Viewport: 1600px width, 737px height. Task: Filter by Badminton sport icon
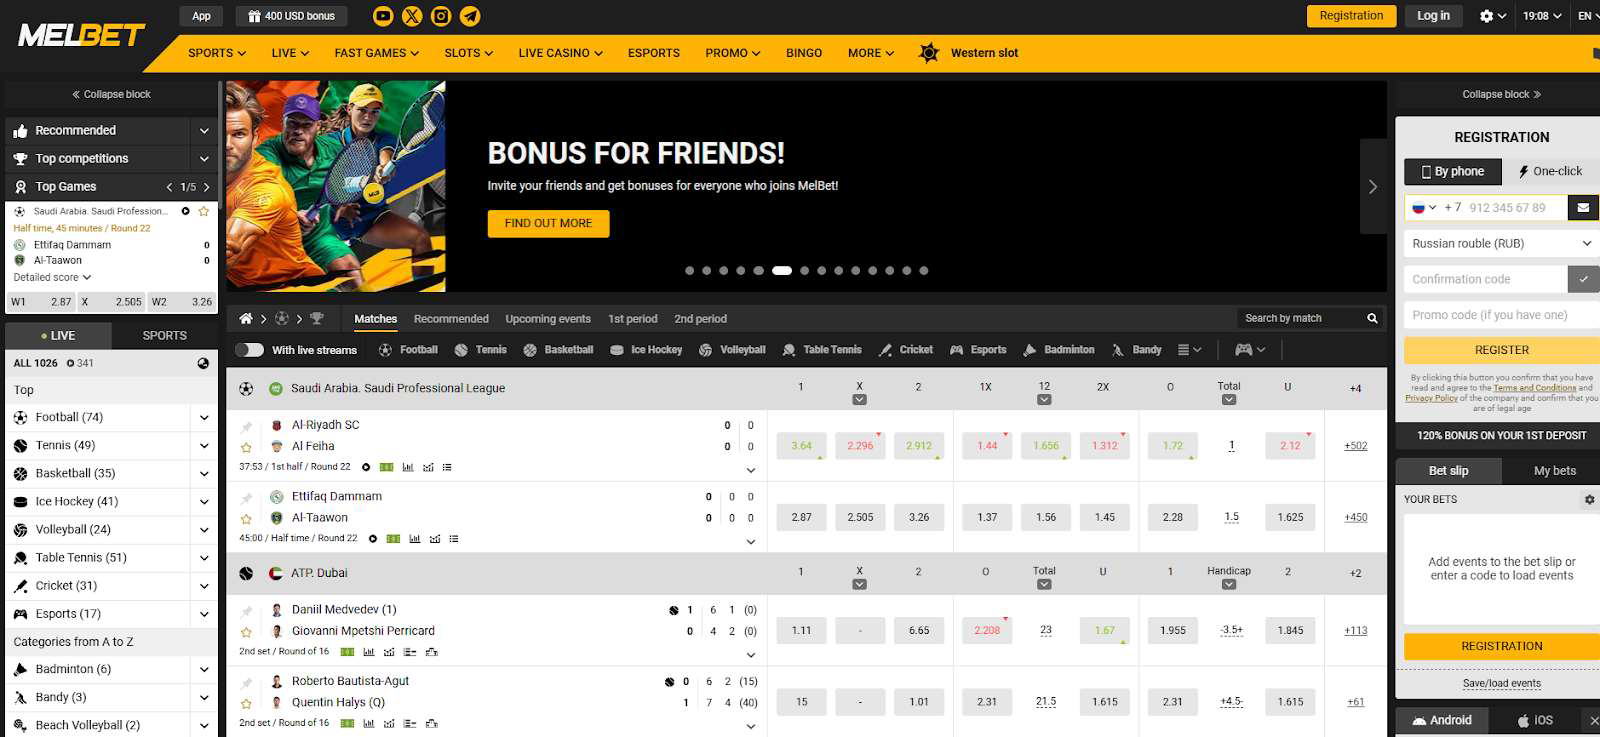point(1030,350)
